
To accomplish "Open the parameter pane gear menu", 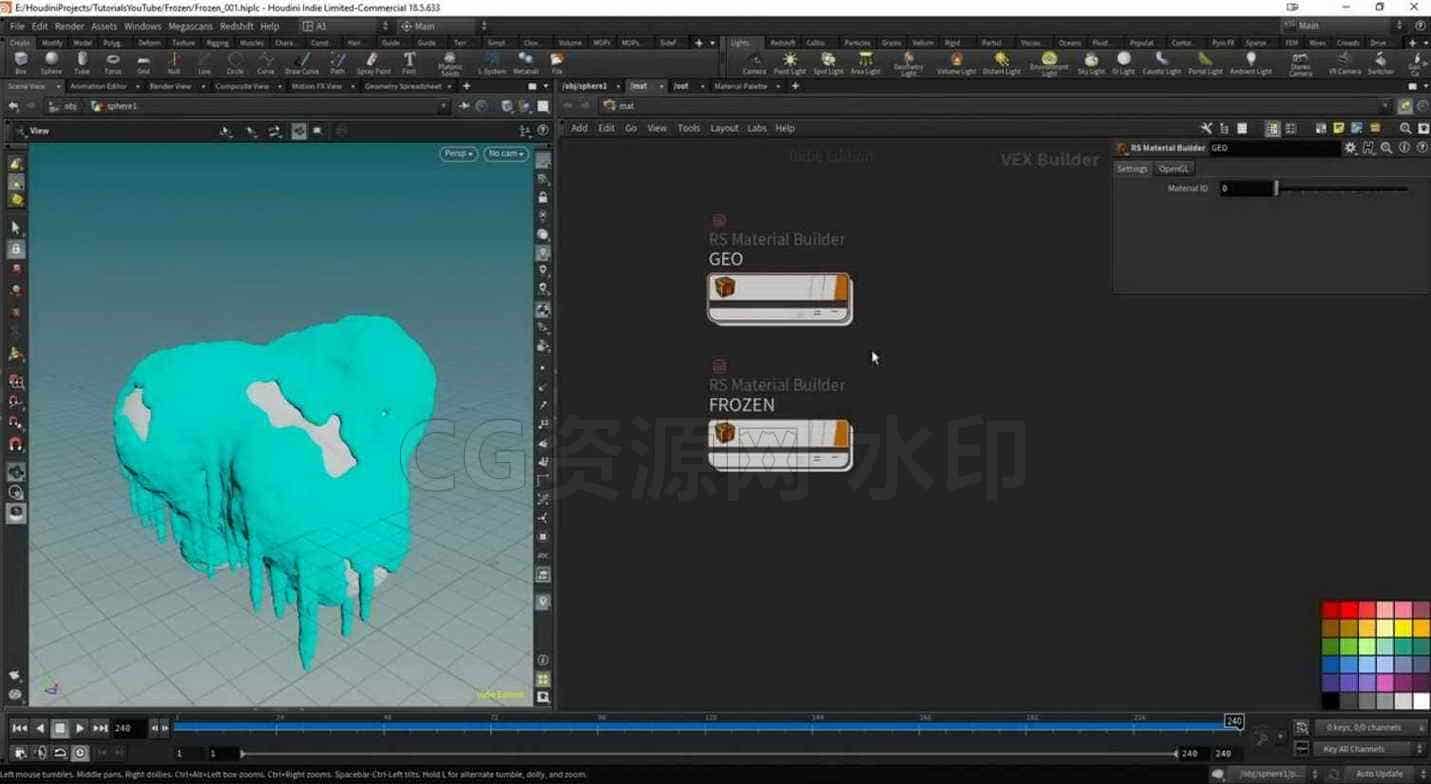I will click(1350, 148).
